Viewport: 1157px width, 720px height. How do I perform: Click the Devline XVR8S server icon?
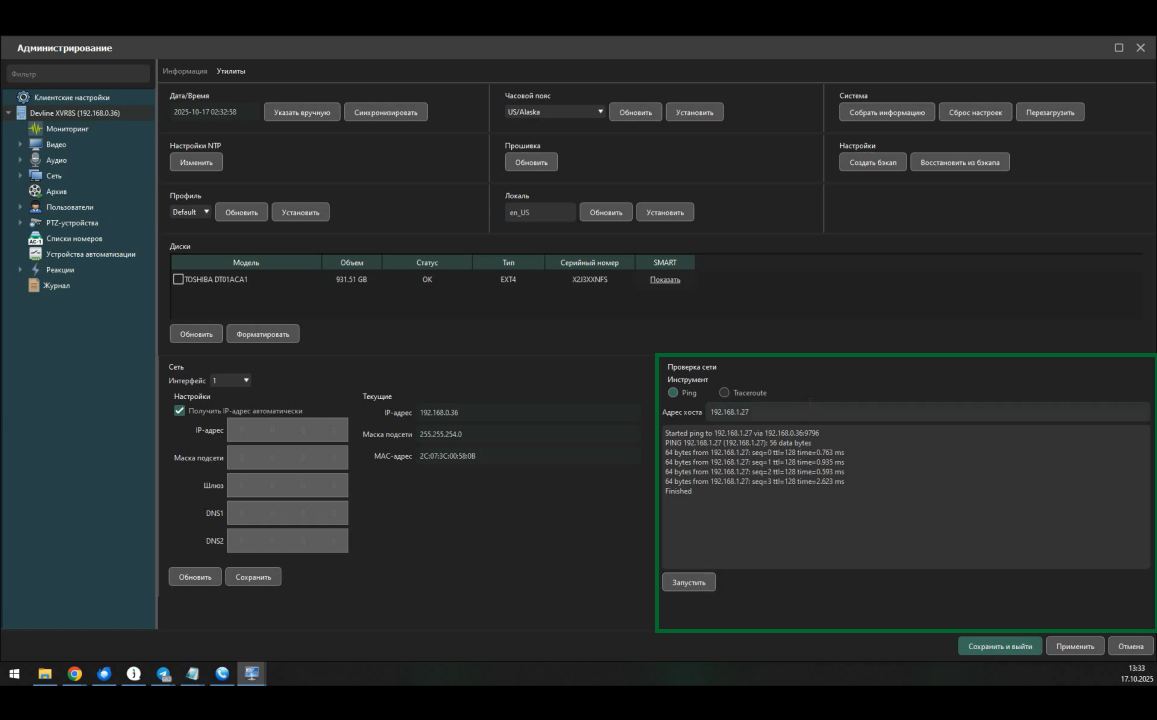(x=21, y=113)
